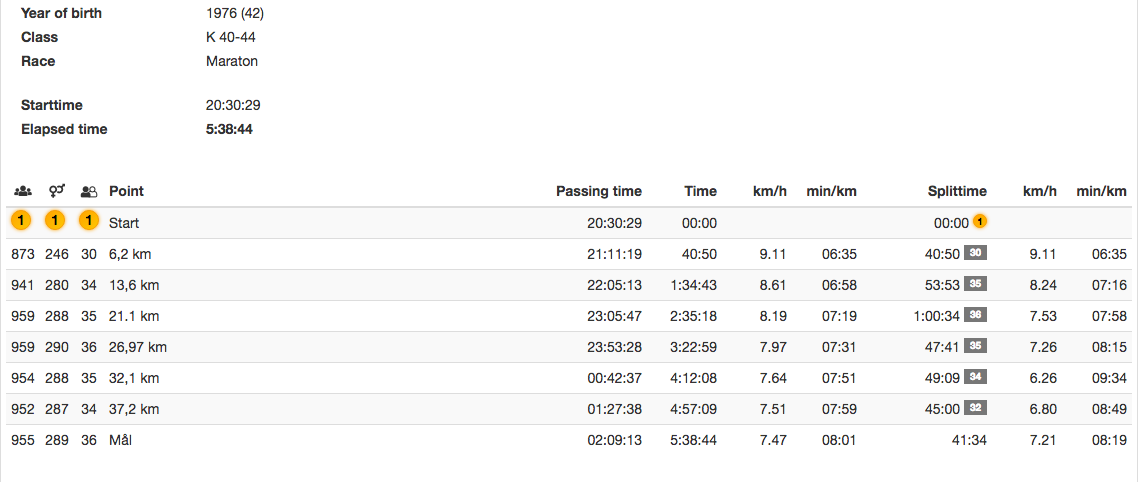
Task: Click grey split rank badge 34 for 32,1 km
Action: click(x=977, y=378)
